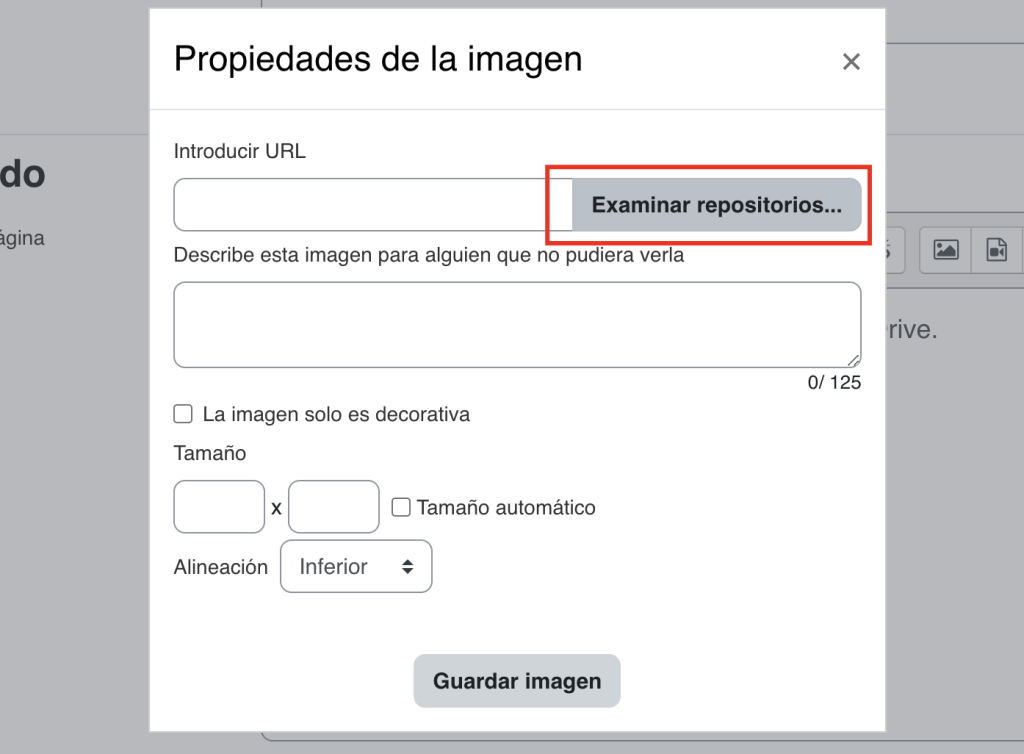Click the 'Describe esta imagen' label text
This screenshot has height=754, width=1024.
[429, 255]
